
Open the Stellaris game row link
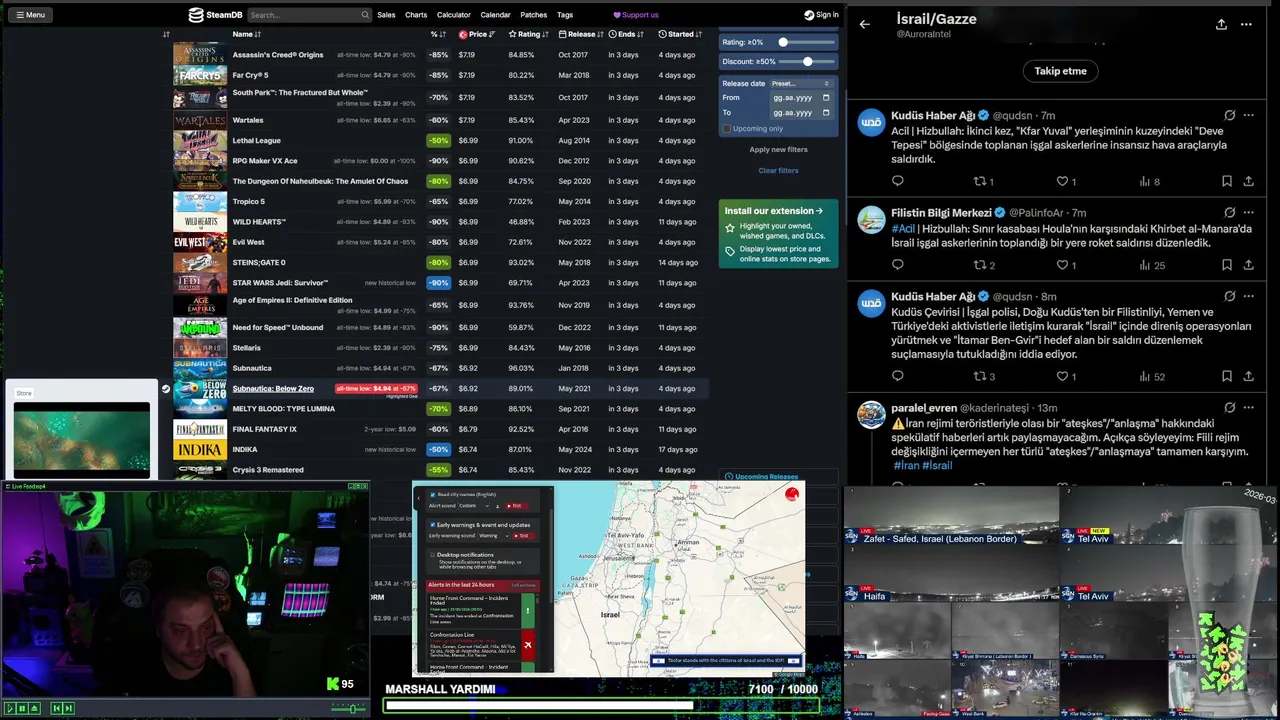[x=246, y=348]
